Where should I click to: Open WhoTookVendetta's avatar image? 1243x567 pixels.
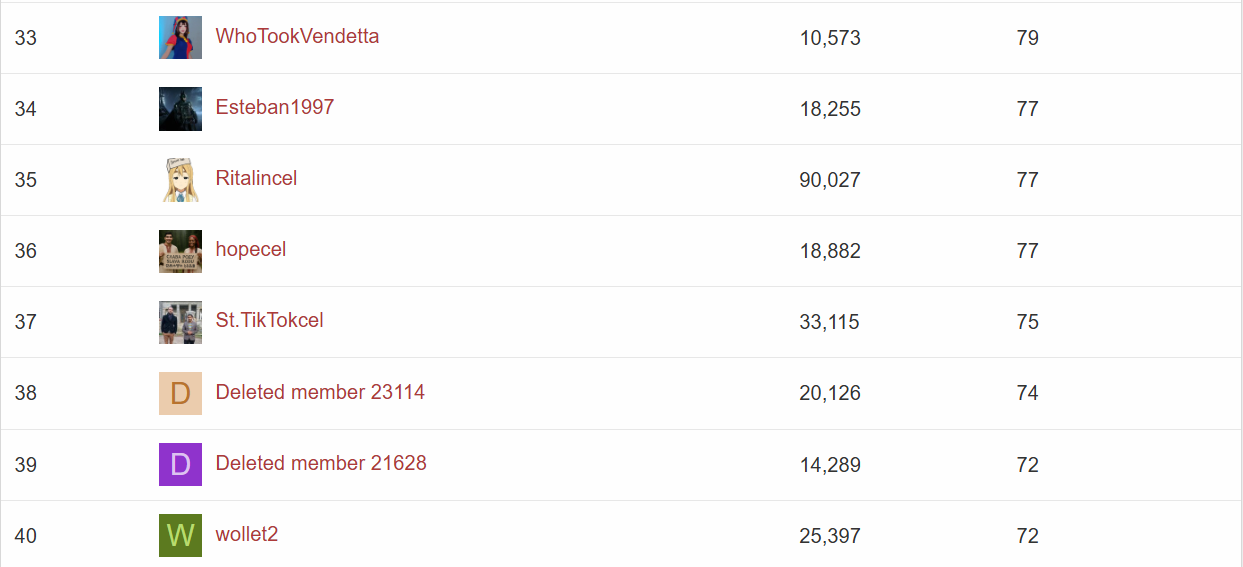tap(180, 38)
